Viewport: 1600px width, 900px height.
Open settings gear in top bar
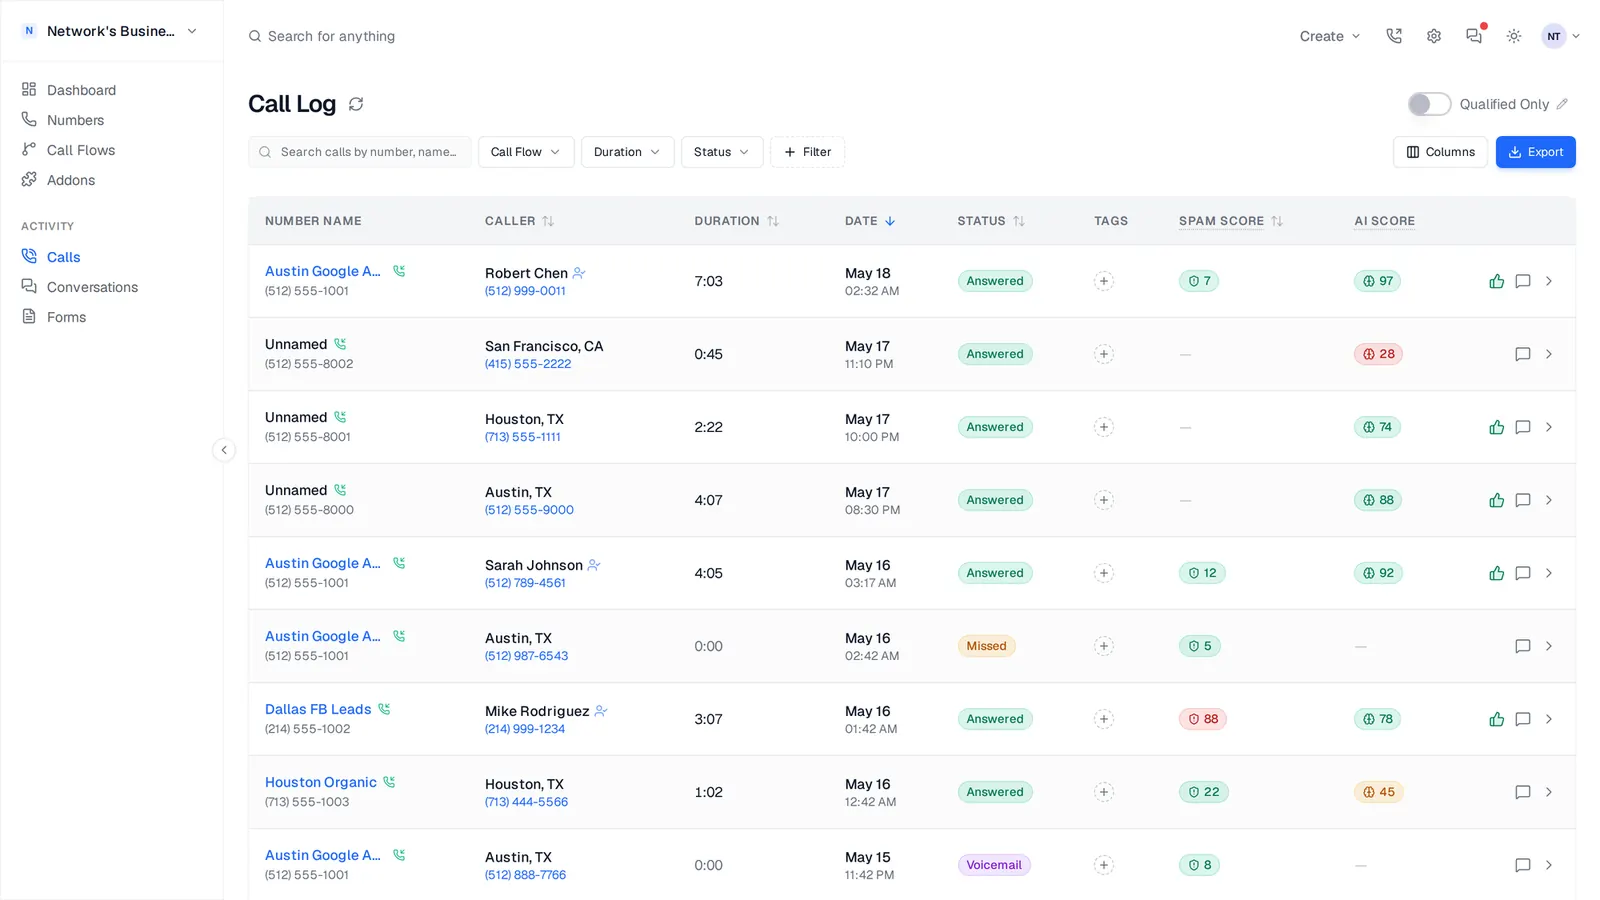tap(1434, 36)
